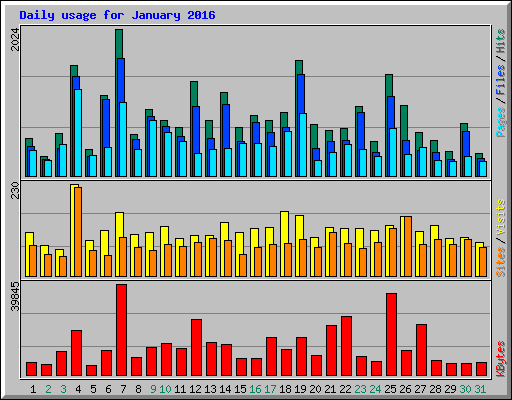Screen dimensions: 512x400
Task: Click day label 4 on x-axis
Action: tap(78, 389)
